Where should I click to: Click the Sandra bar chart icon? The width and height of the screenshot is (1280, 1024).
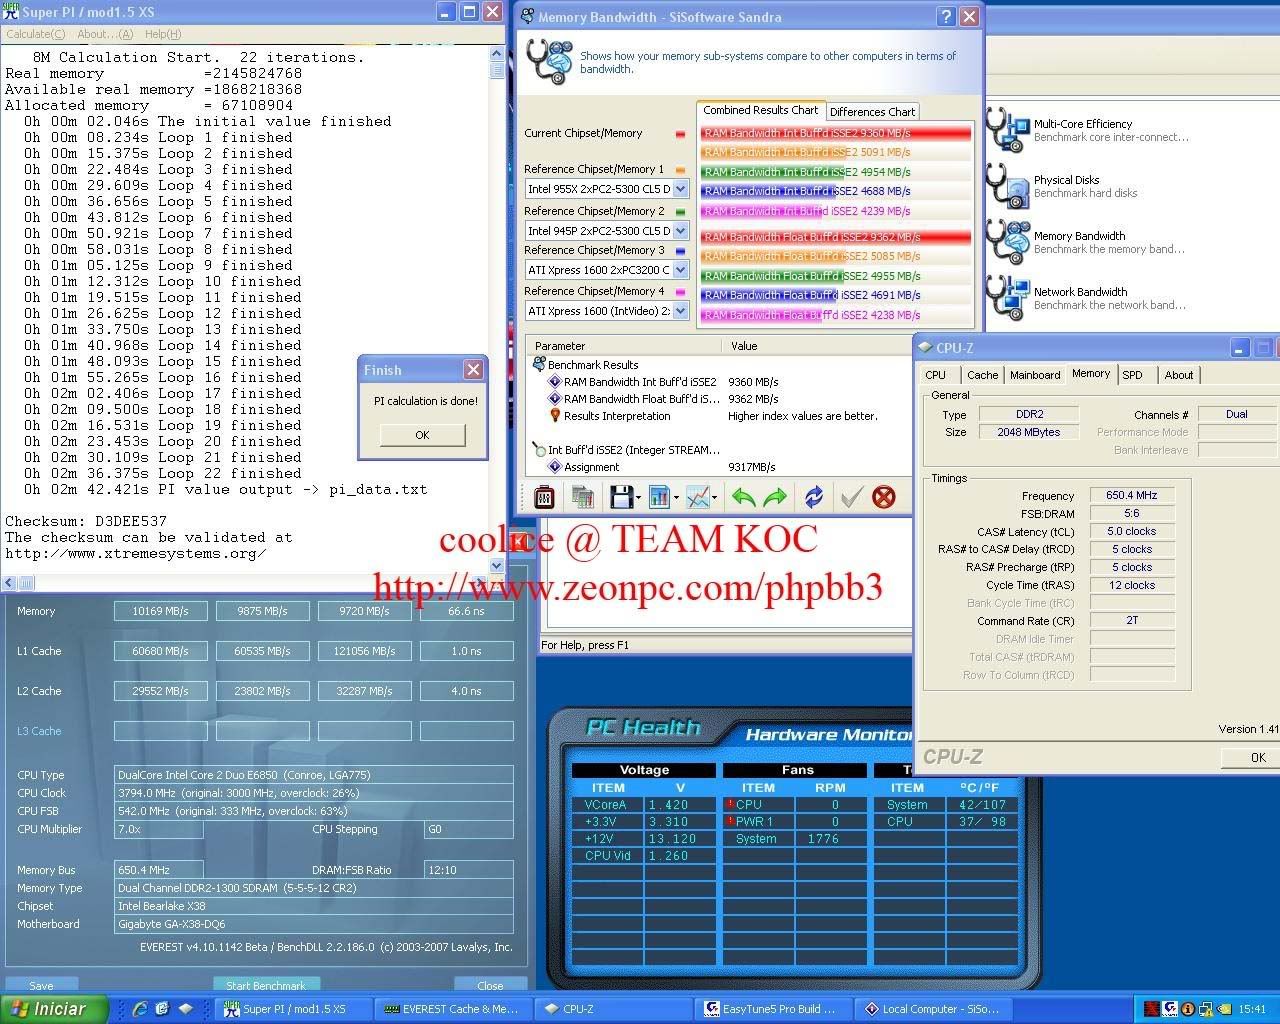pyautogui.click(x=658, y=497)
